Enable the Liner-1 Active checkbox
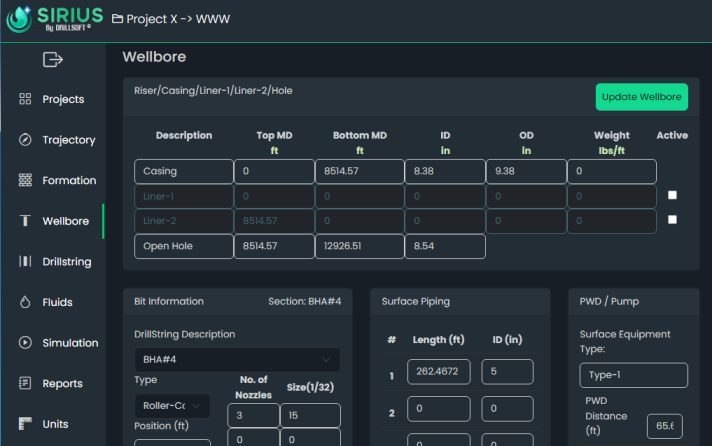The image size is (712, 446). (x=672, y=196)
